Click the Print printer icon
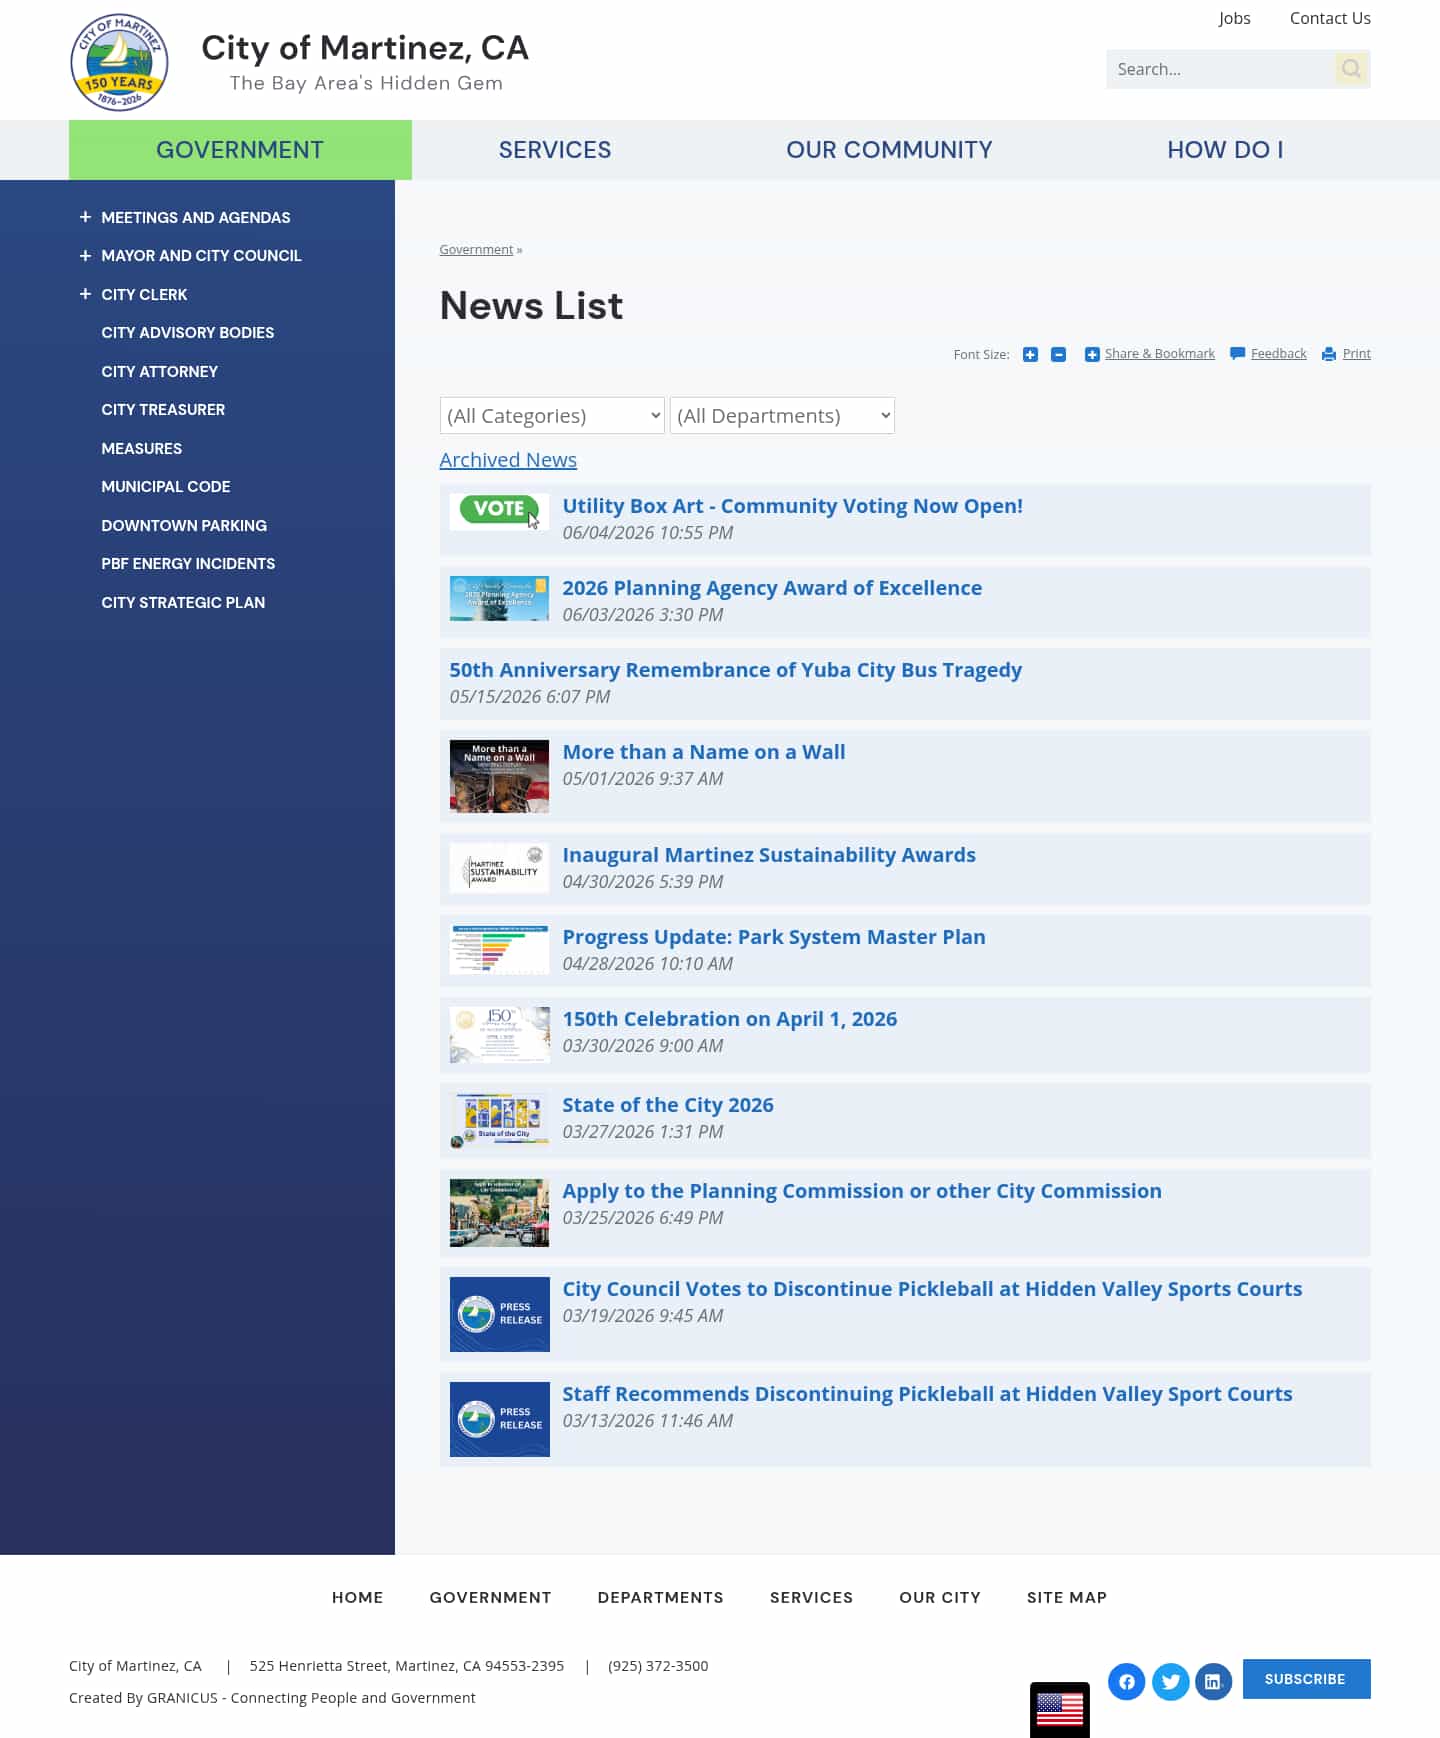1440x1738 pixels. click(x=1329, y=354)
